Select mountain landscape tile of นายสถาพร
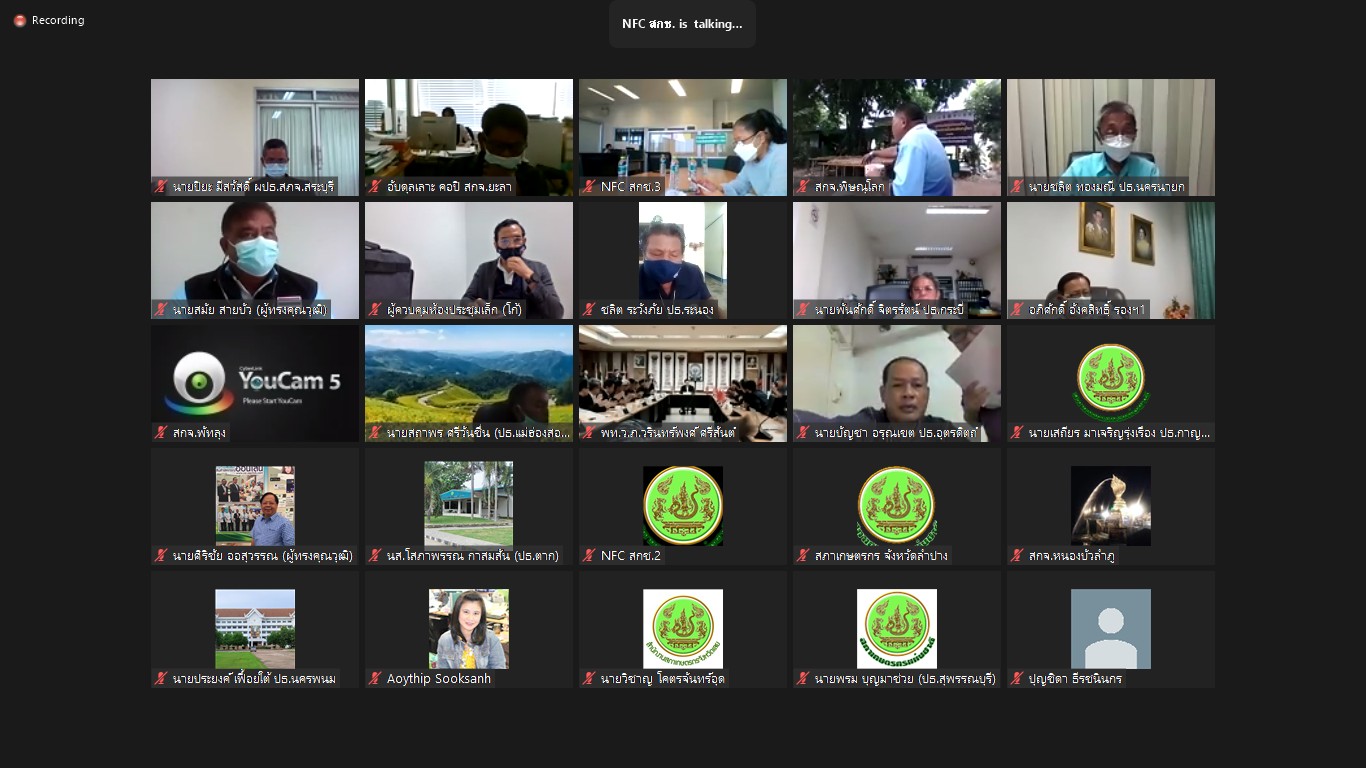Viewport: 1366px width, 768px height. (x=469, y=383)
